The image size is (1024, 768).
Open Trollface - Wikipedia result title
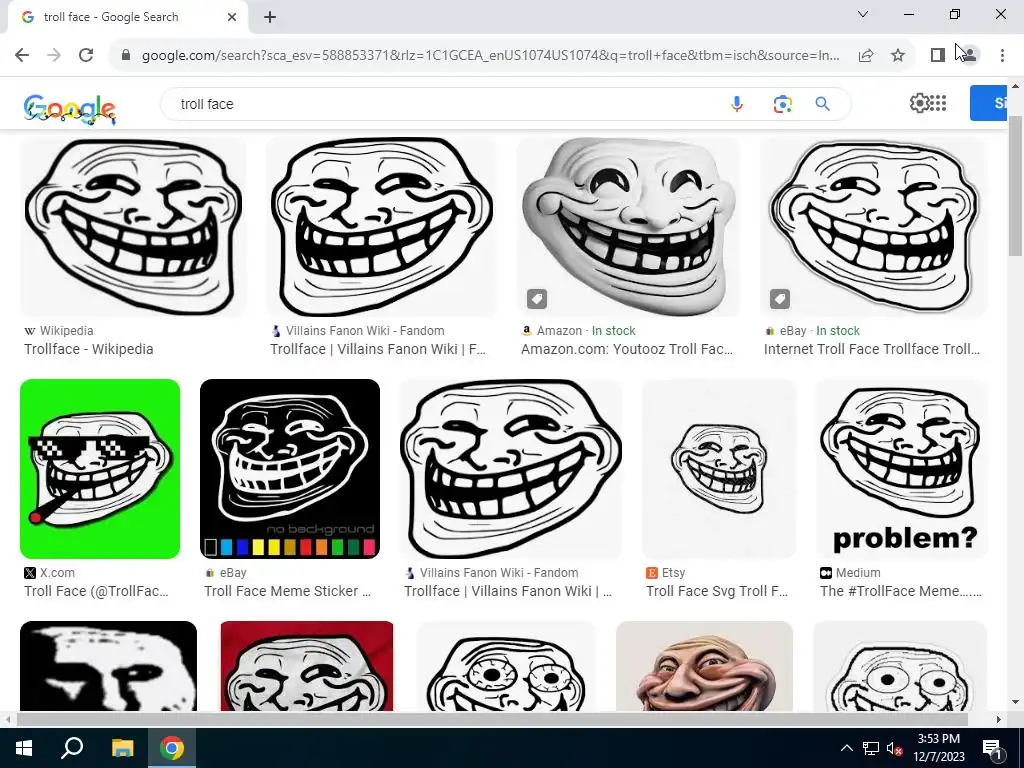pos(89,349)
